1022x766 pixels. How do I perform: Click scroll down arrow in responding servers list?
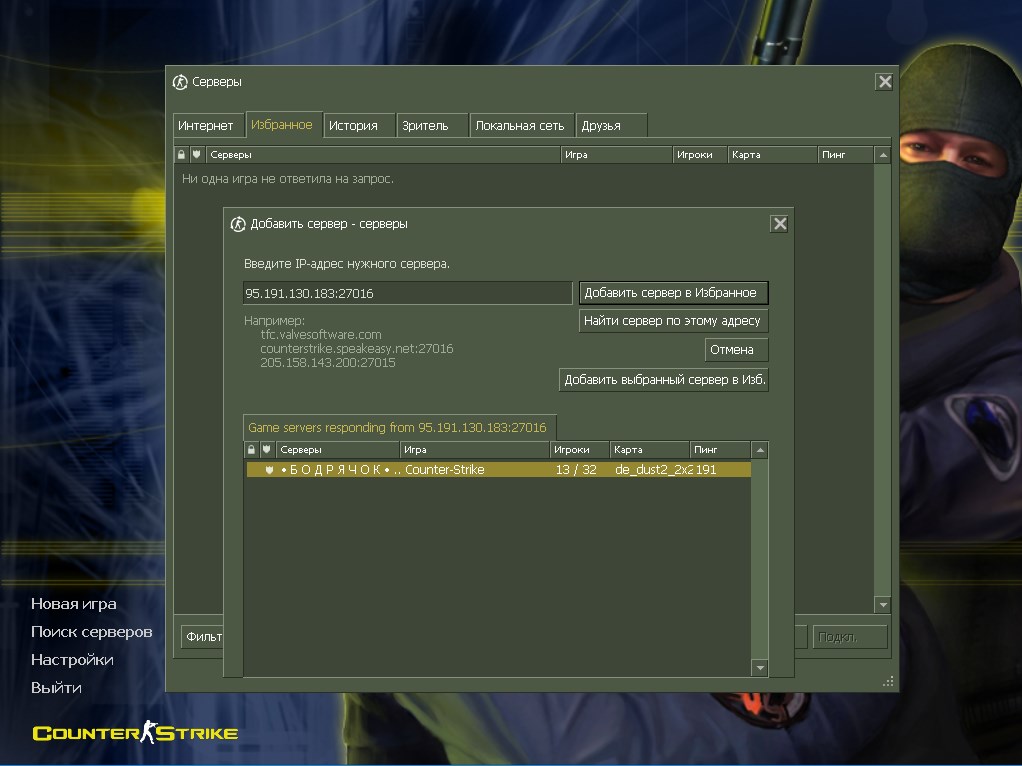760,668
